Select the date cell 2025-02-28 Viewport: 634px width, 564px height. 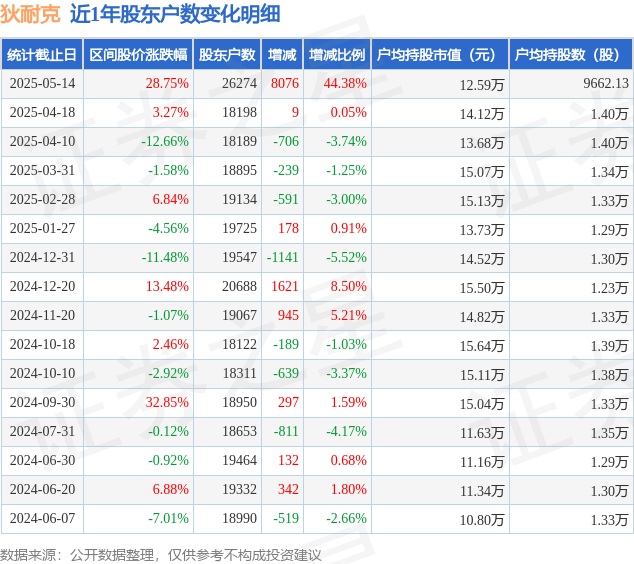[42, 199]
